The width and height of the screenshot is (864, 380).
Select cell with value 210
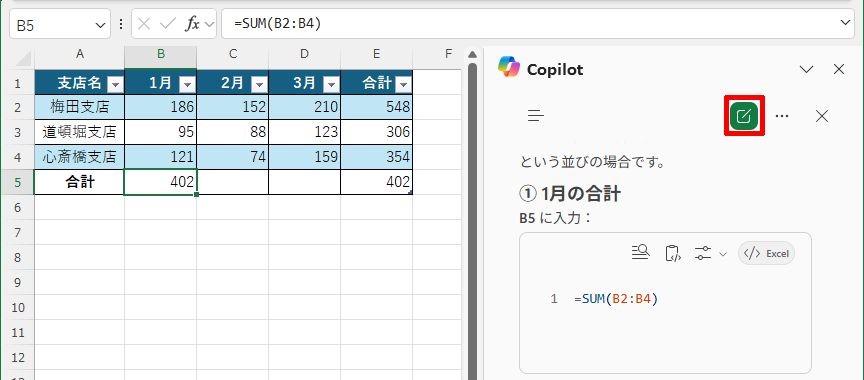305,107
